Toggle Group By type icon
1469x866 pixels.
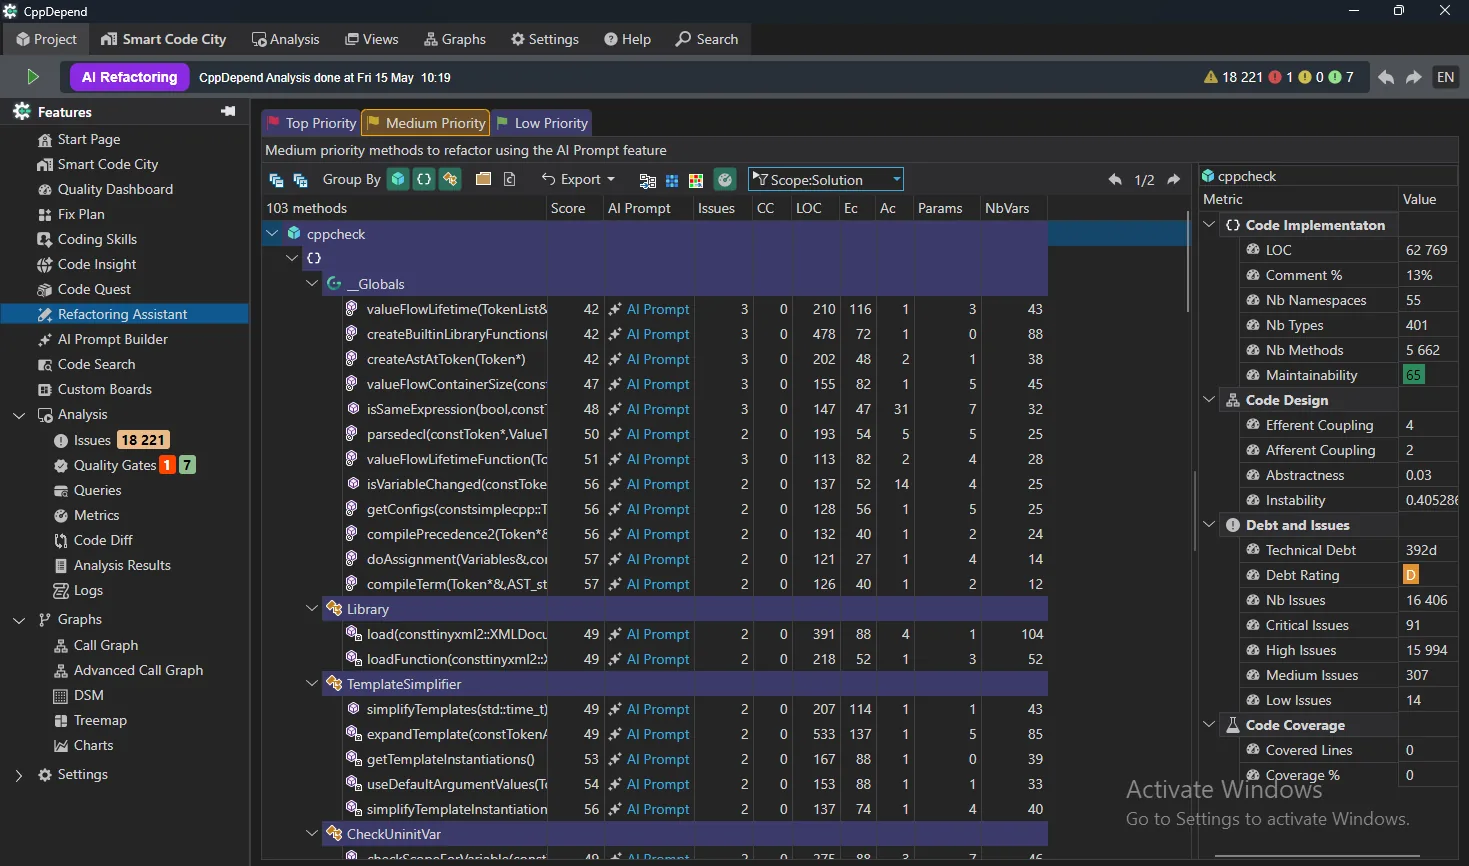[450, 179]
